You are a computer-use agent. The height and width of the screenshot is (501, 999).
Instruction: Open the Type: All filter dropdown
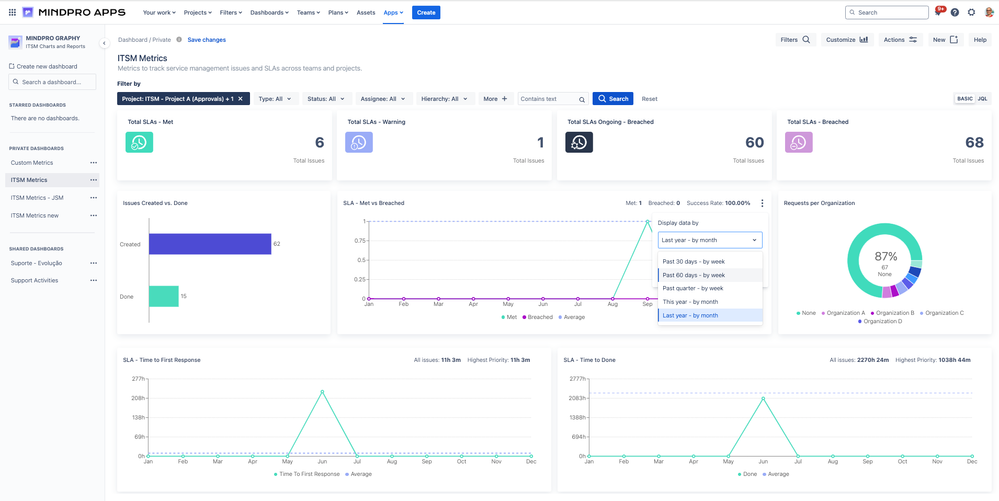coord(276,99)
